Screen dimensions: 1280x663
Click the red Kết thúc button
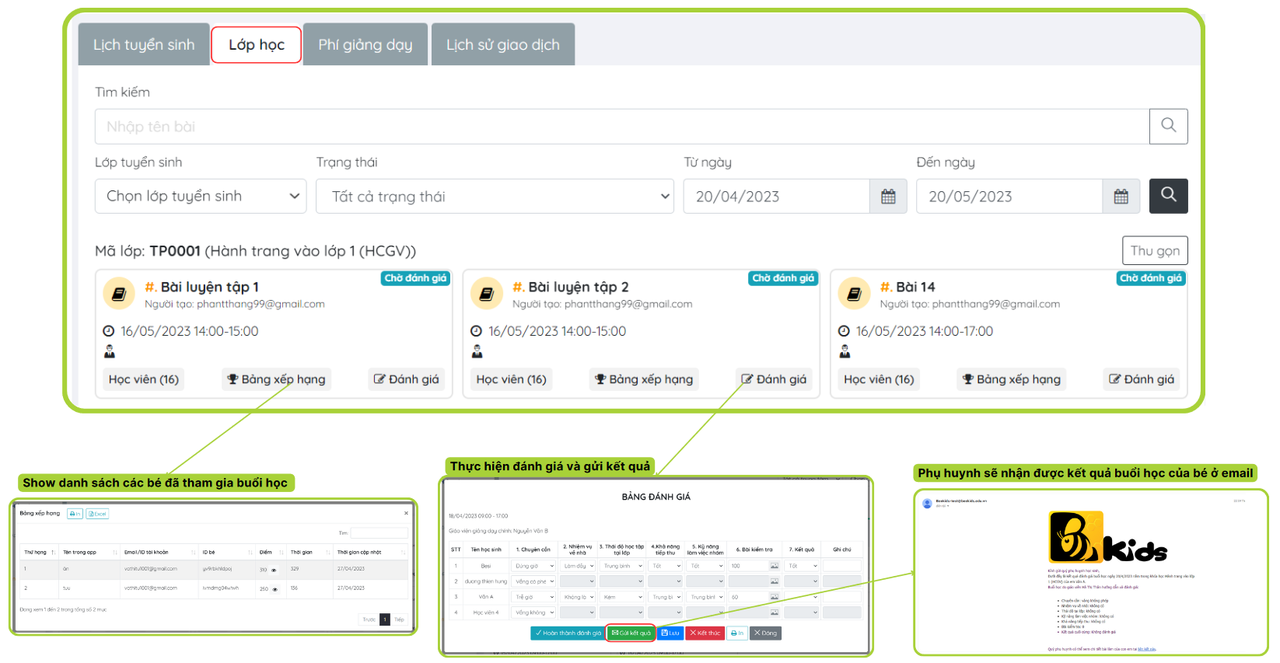705,633
